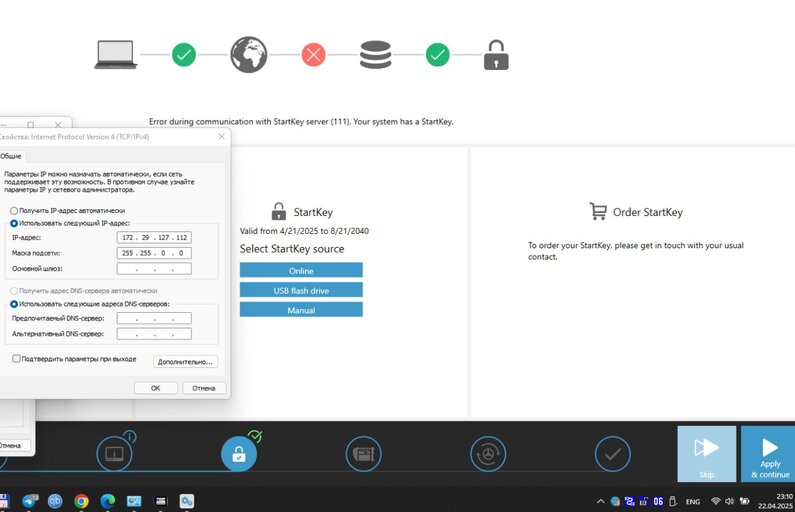Click 'Дополнительно...' advanced button
This screenshot has height=512, width=795.
[x=185, y=361]
